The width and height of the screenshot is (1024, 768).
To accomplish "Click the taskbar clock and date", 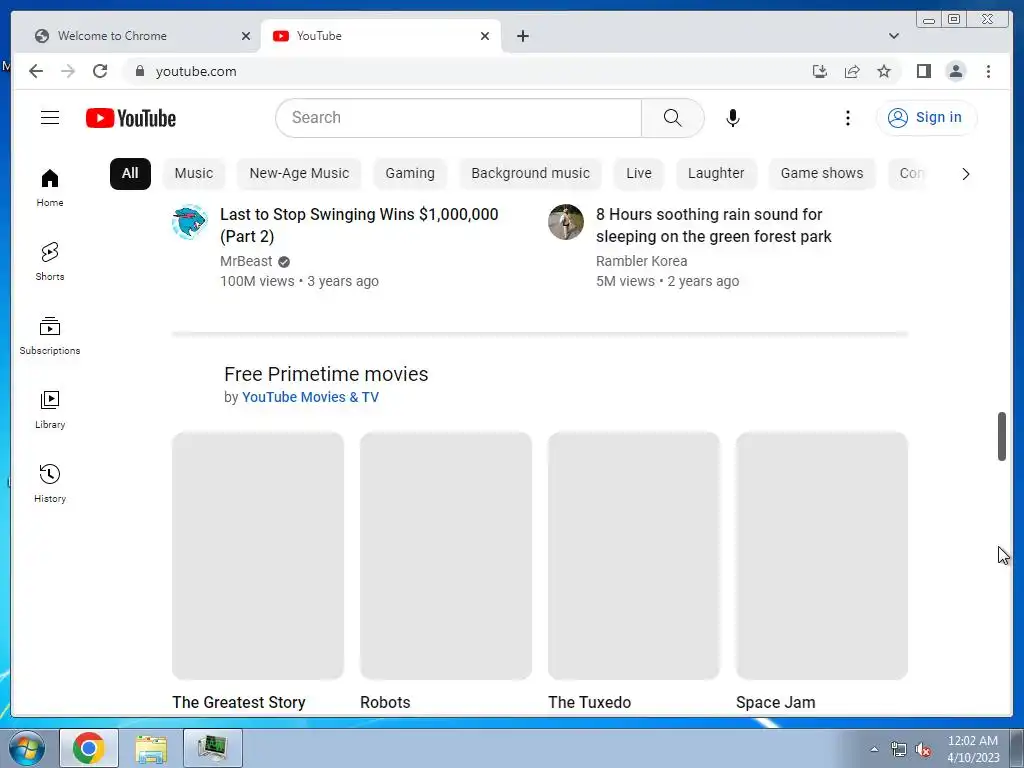I will click(x=973, y=749).
